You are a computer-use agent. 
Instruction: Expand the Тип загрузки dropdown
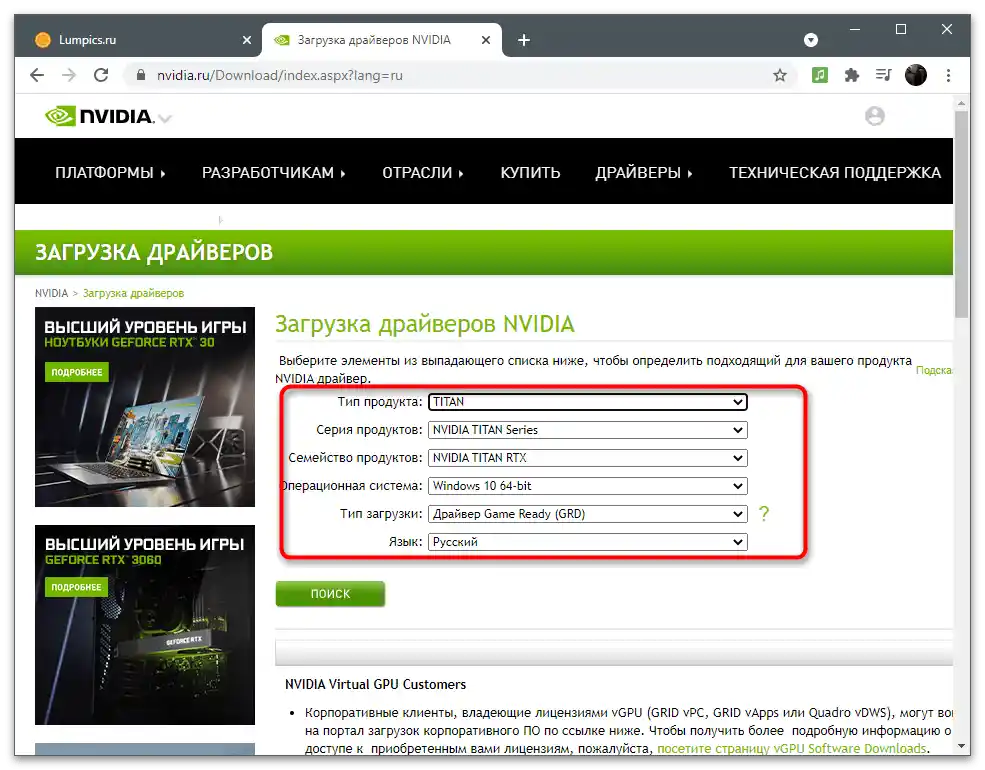point(587,514)
